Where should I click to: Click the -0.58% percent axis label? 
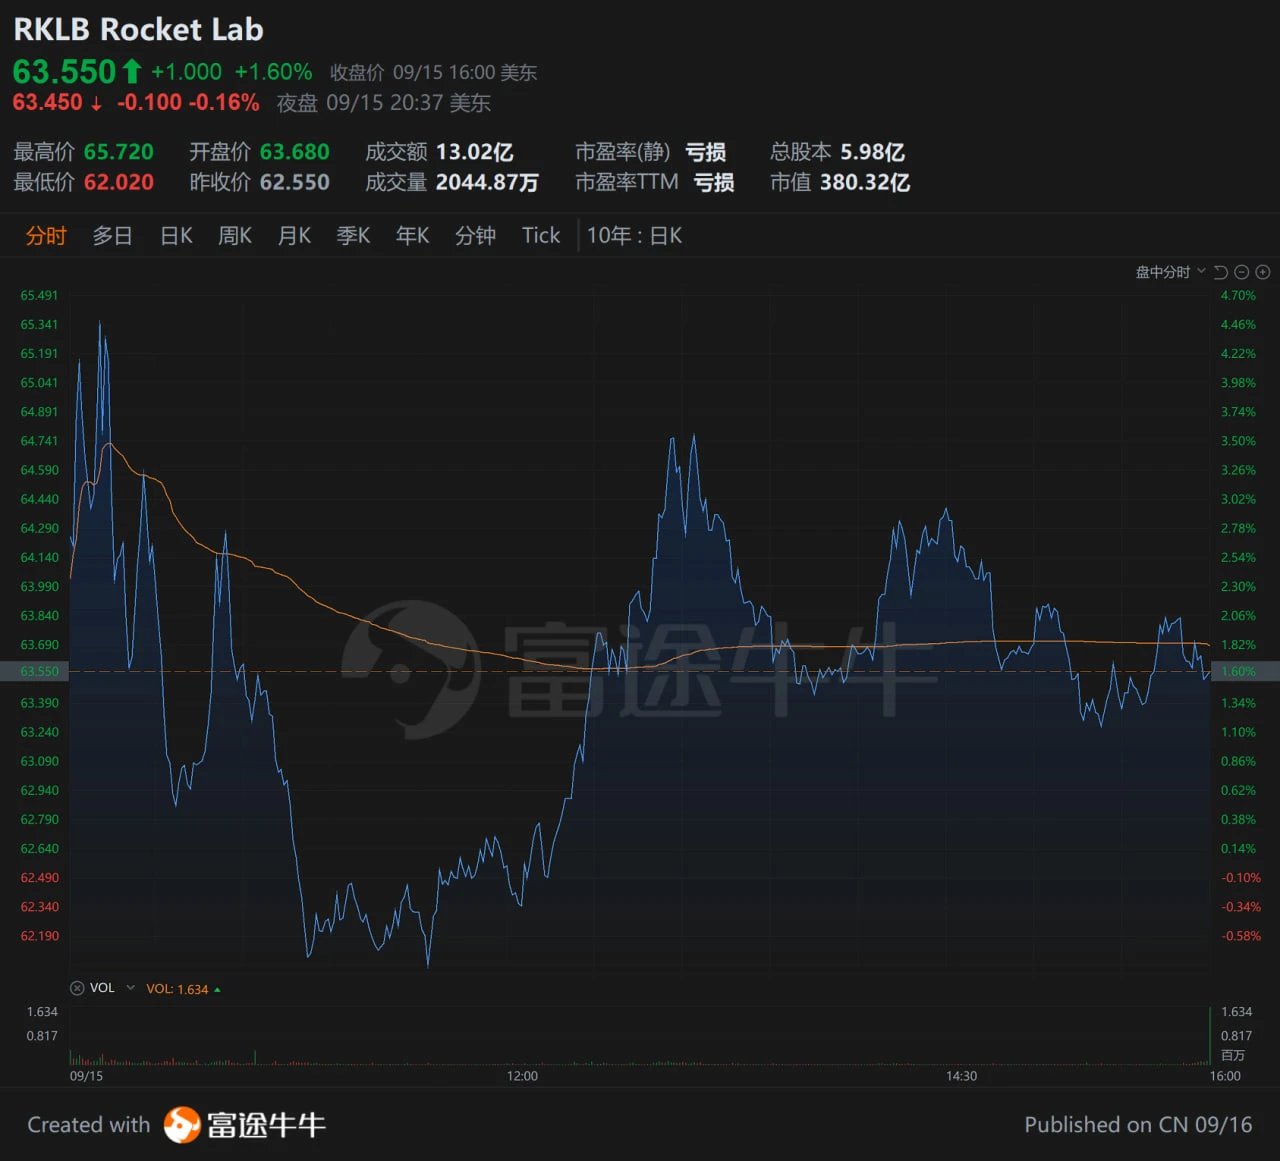click(1241, 936)
